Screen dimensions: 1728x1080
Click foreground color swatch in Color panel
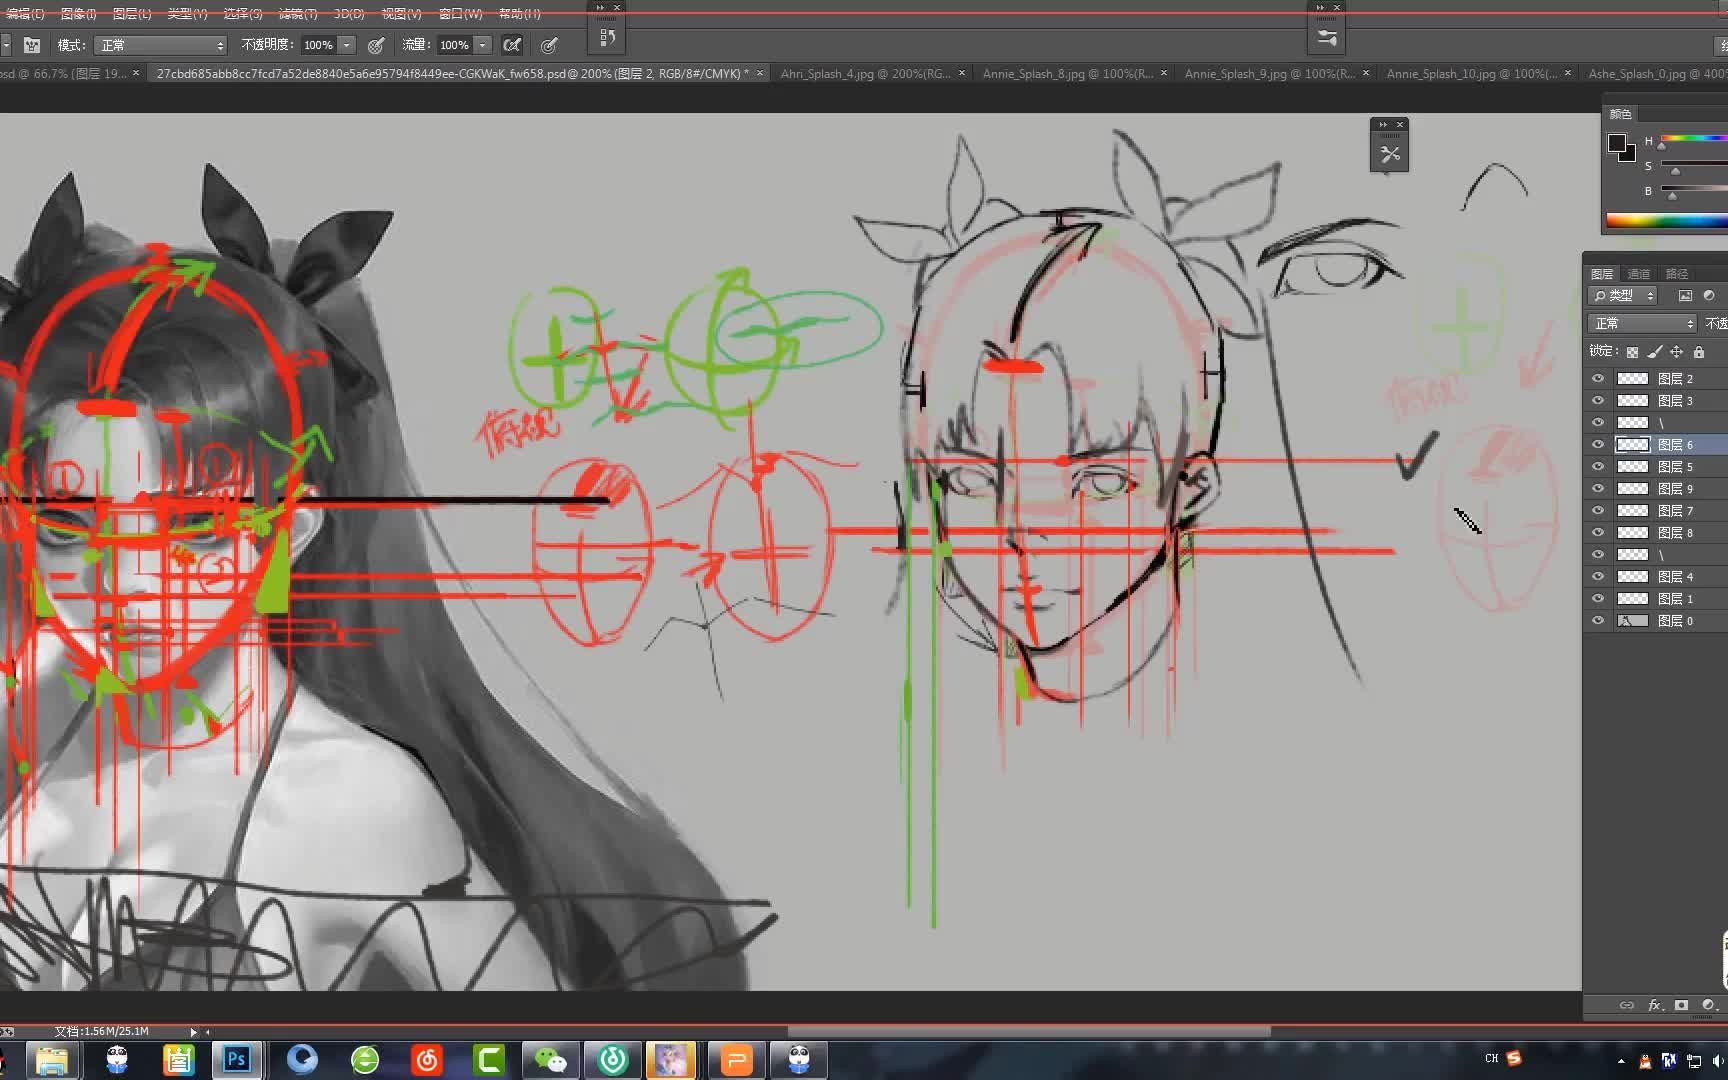[x=1616, y=143]
